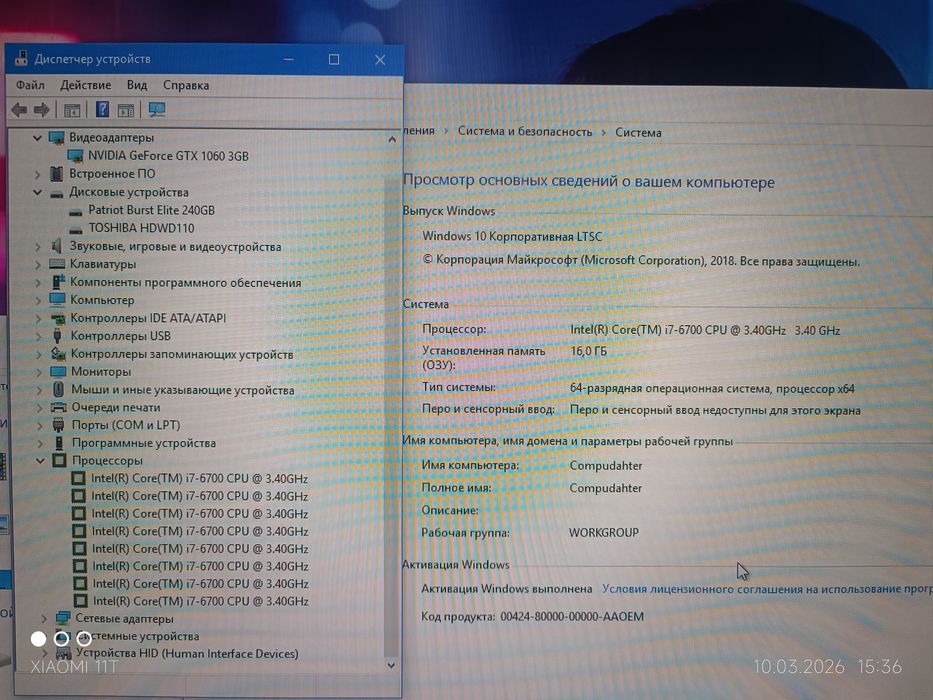Viewport: 933px width, 700px height.
Task: Collapse the Видеоадаптеры tree node
Action: pos(37,138)
